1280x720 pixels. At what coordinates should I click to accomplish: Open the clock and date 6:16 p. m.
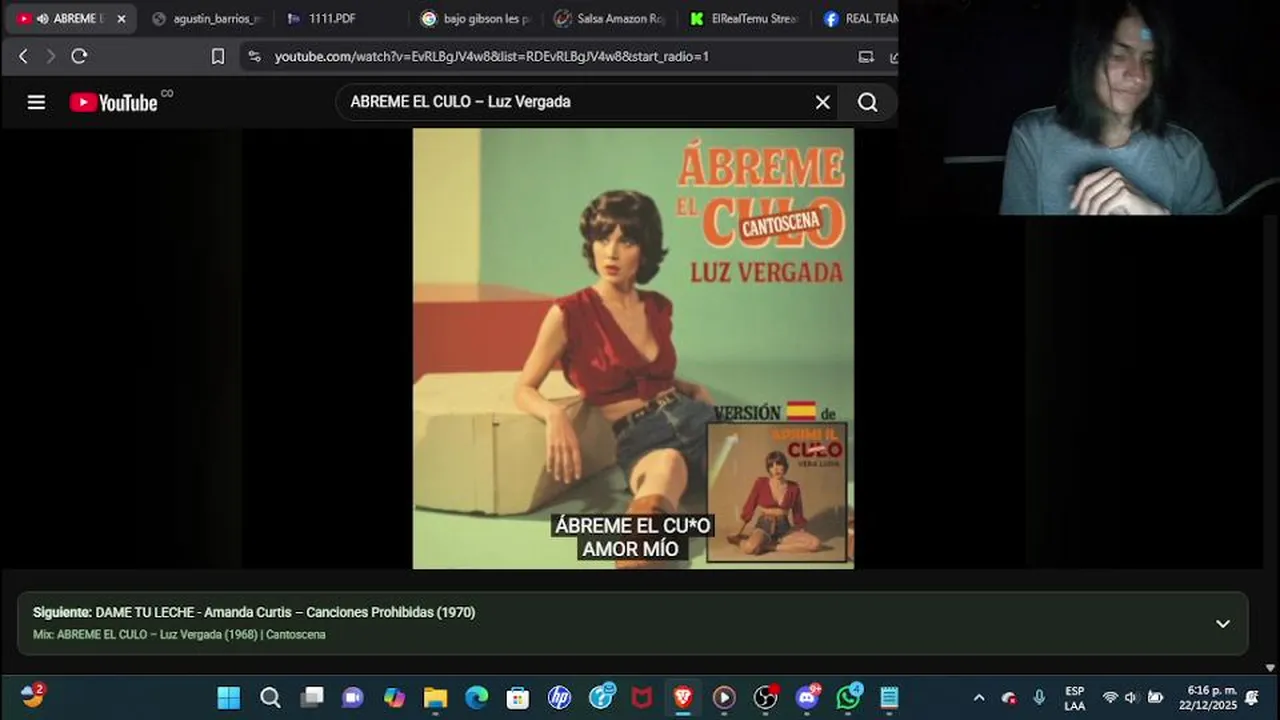coord(1207,697)
